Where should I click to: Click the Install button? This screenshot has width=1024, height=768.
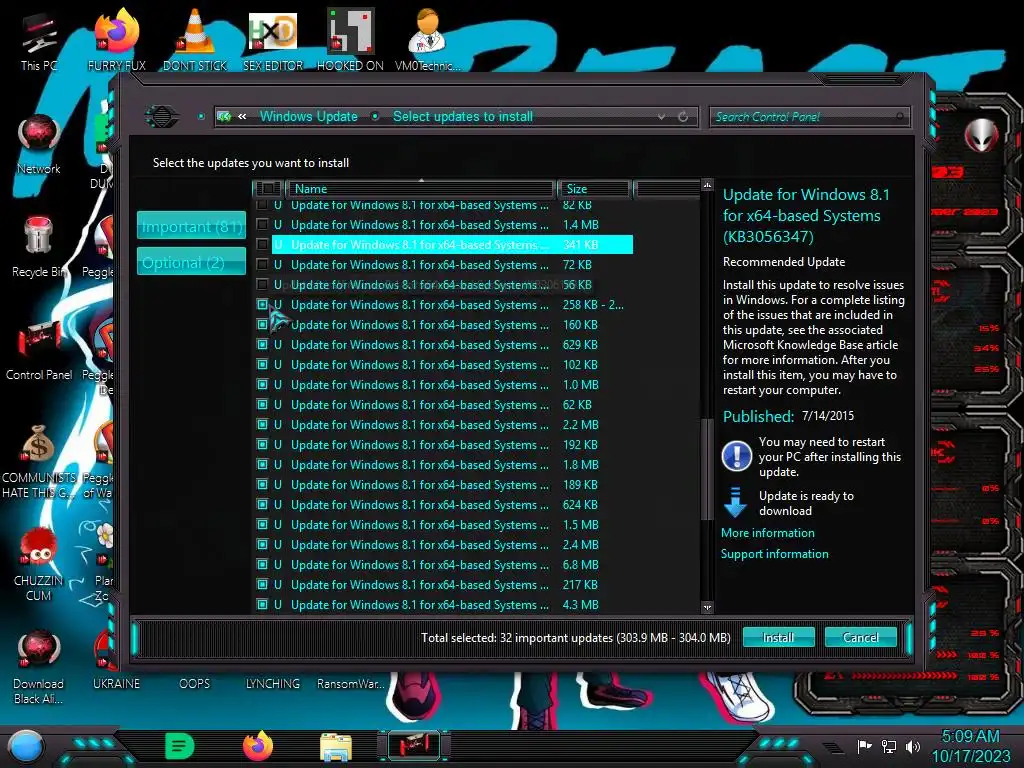pyautogui.click(x=778, y=637)
